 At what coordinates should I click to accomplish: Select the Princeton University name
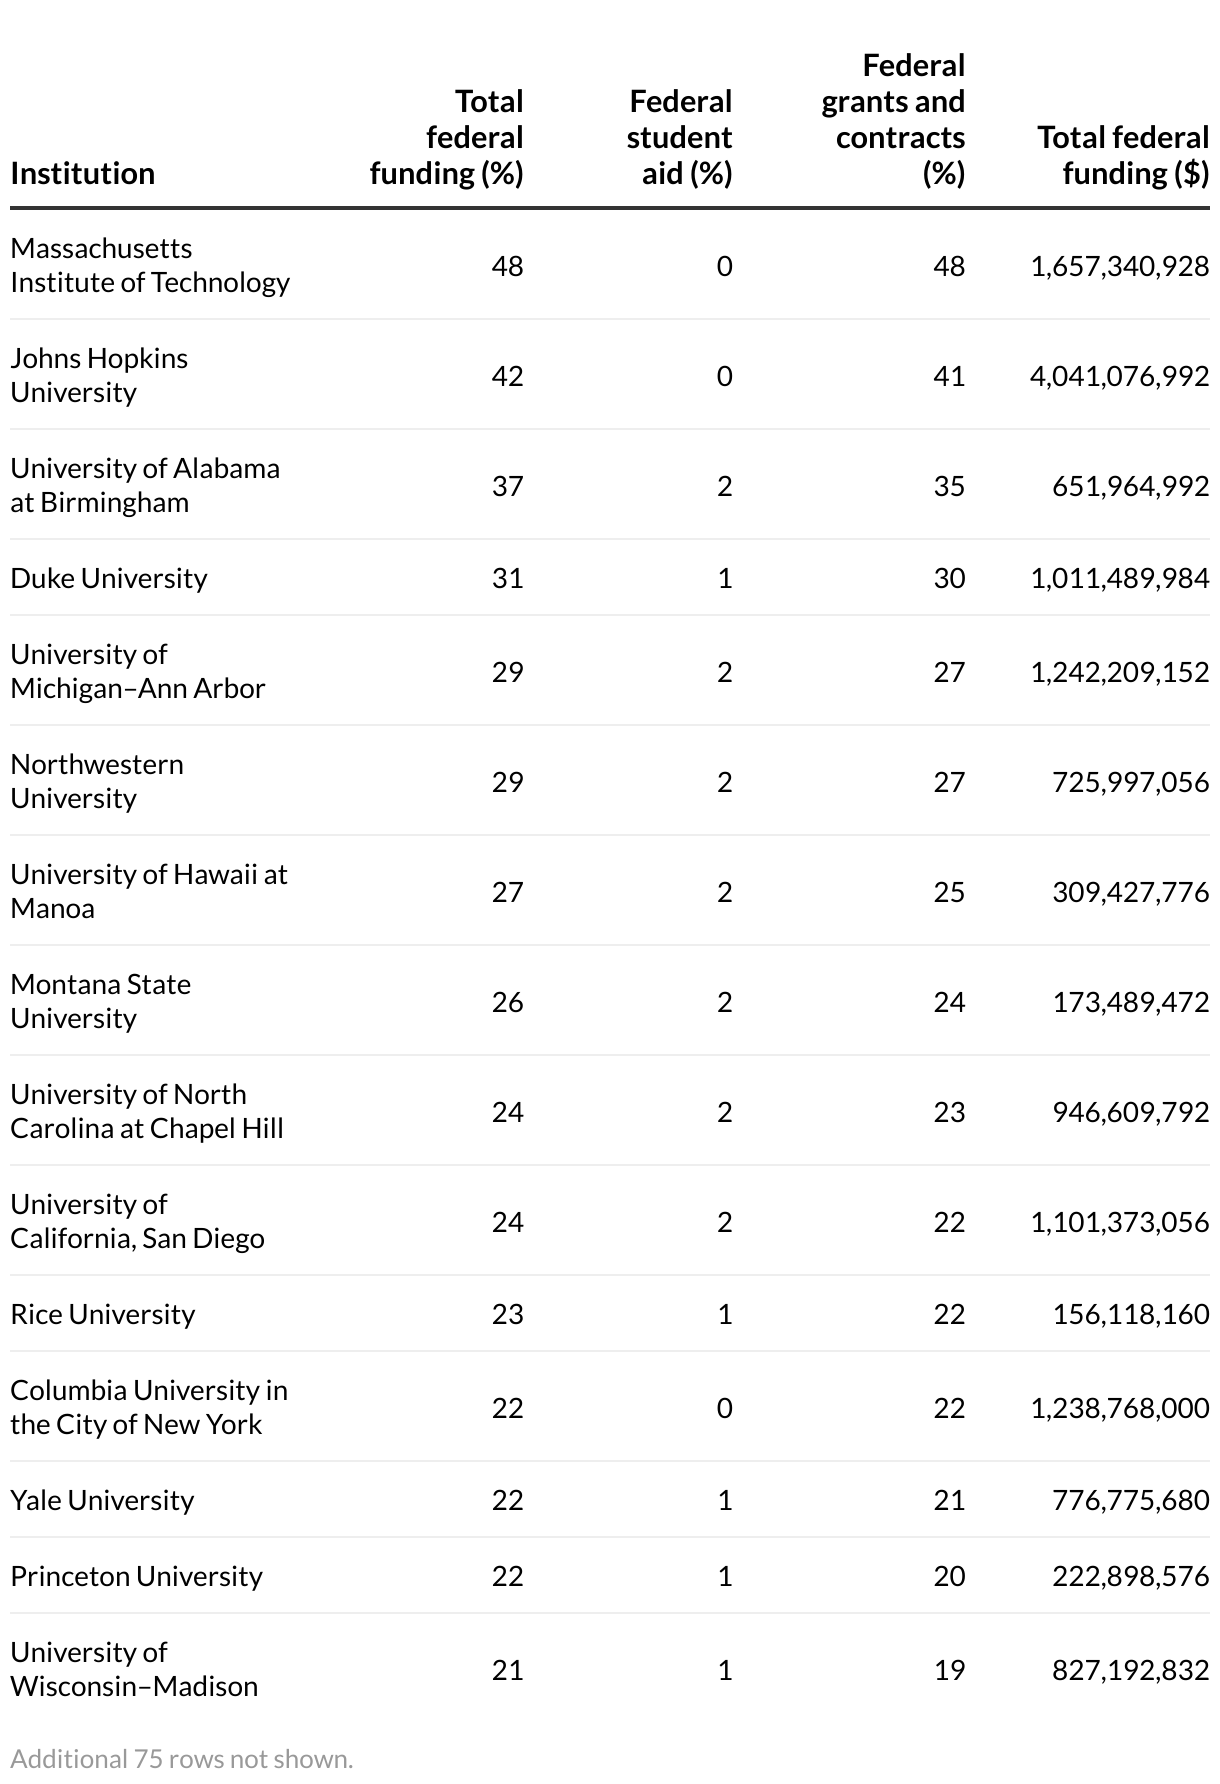136,1576
